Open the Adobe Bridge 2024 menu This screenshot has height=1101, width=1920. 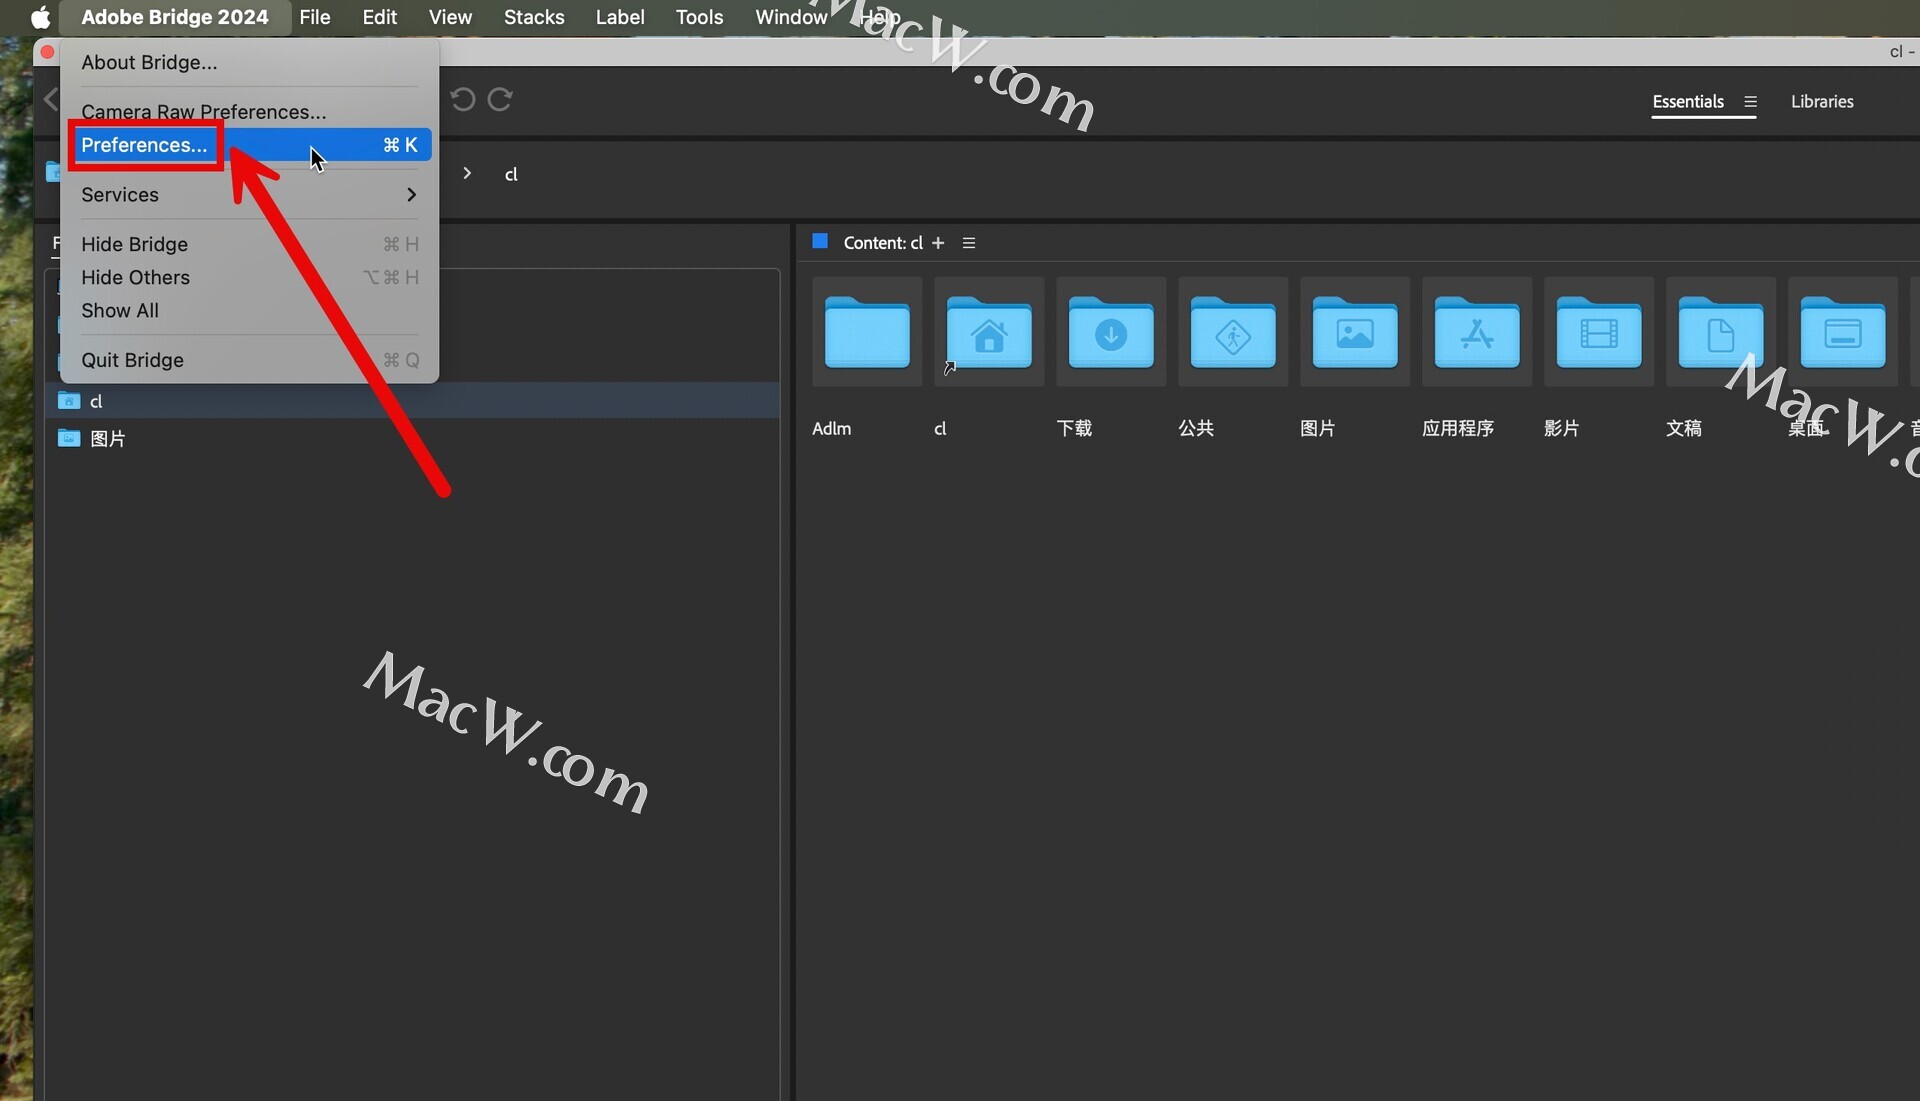pyautogui.click(x=174, y=17)
